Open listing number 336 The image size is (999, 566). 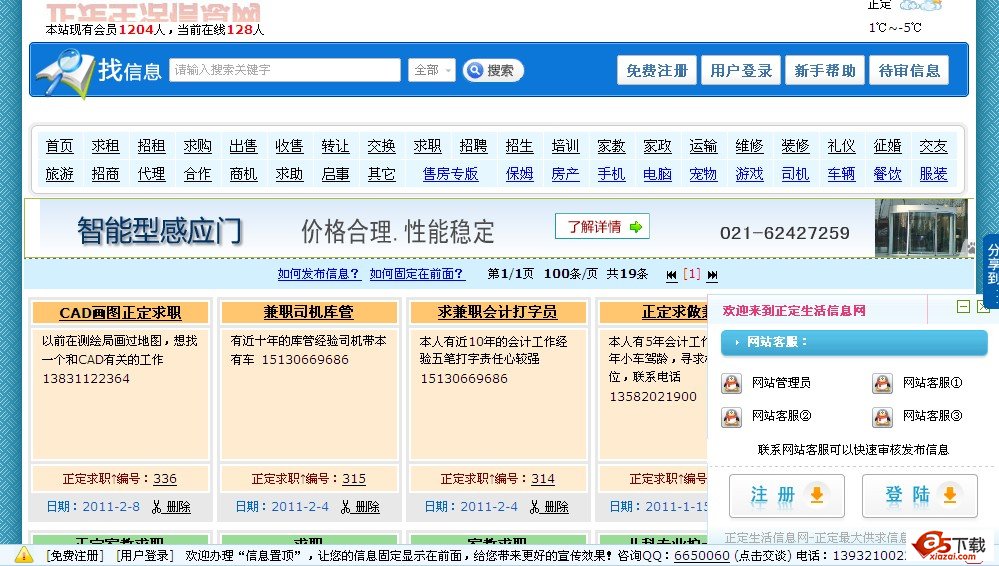[165, 479]
